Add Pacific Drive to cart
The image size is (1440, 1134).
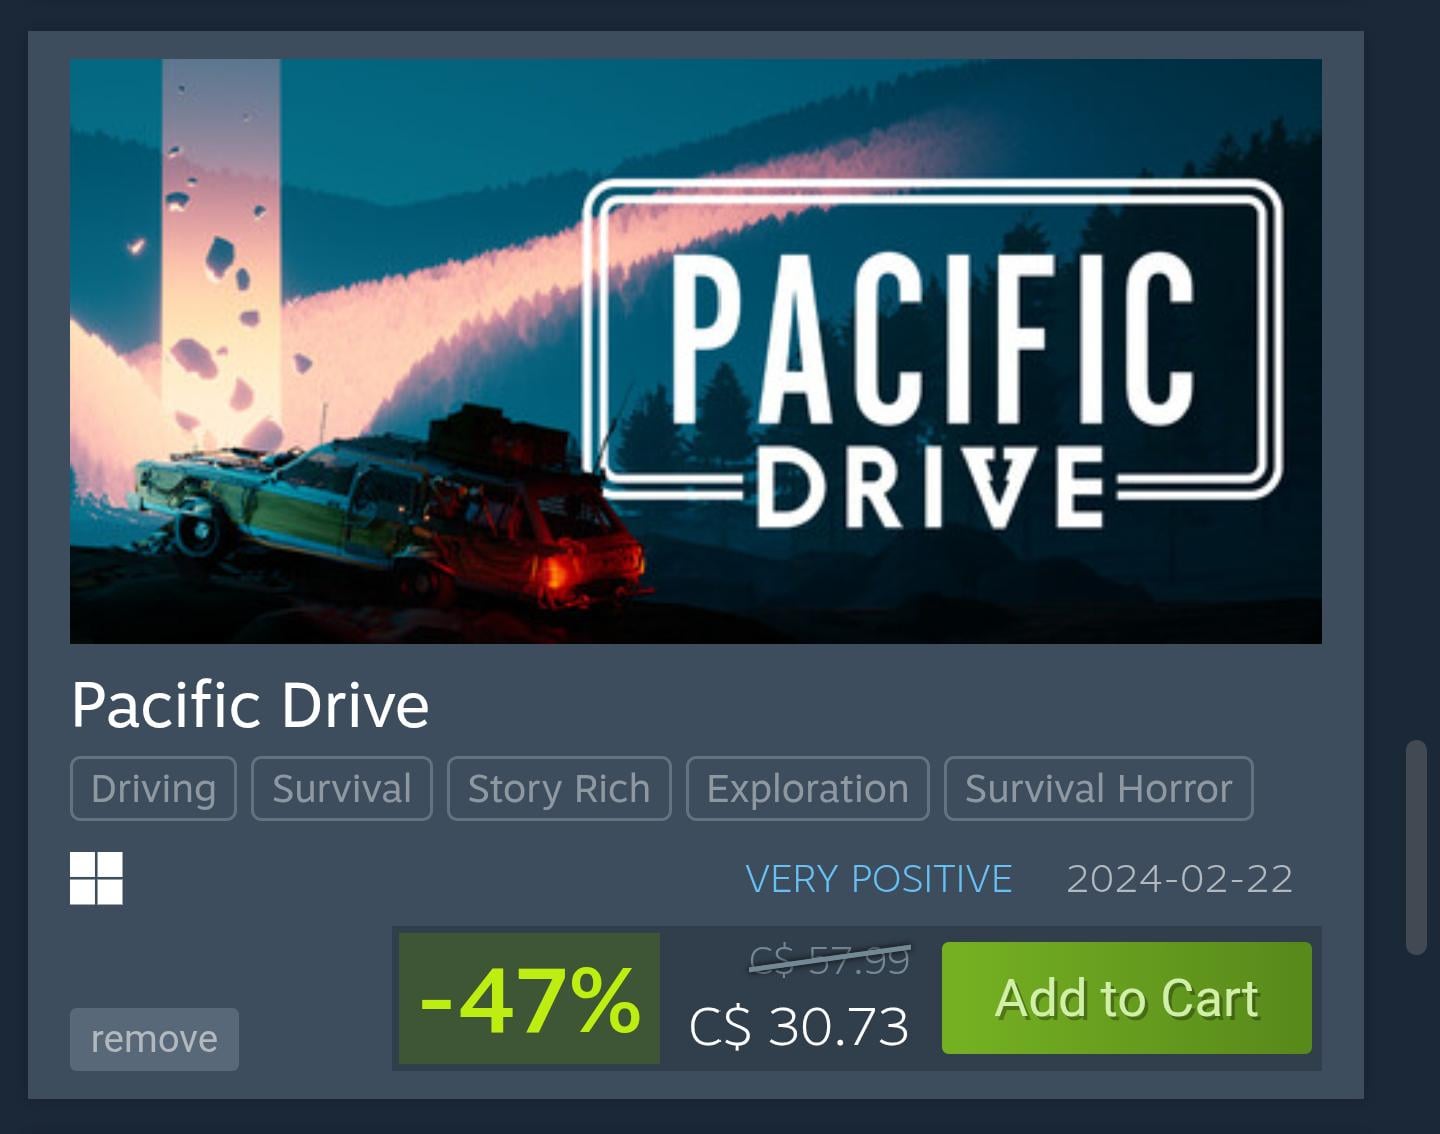coord(1126,997)
